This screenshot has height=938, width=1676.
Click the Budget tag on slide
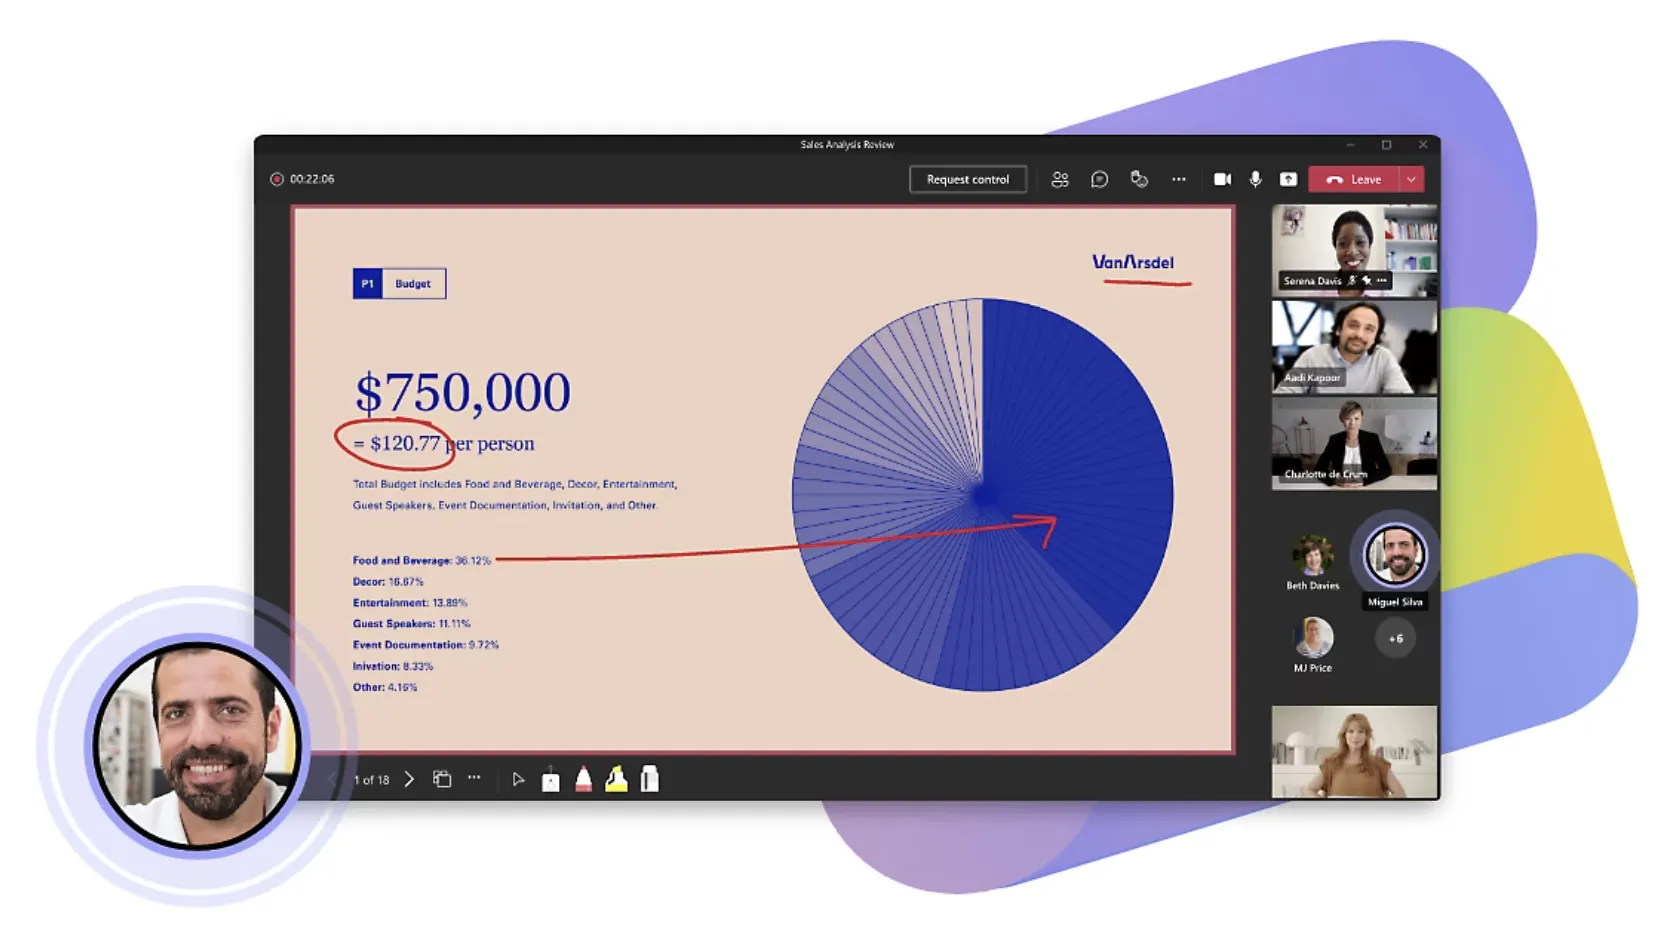point(413,284)
